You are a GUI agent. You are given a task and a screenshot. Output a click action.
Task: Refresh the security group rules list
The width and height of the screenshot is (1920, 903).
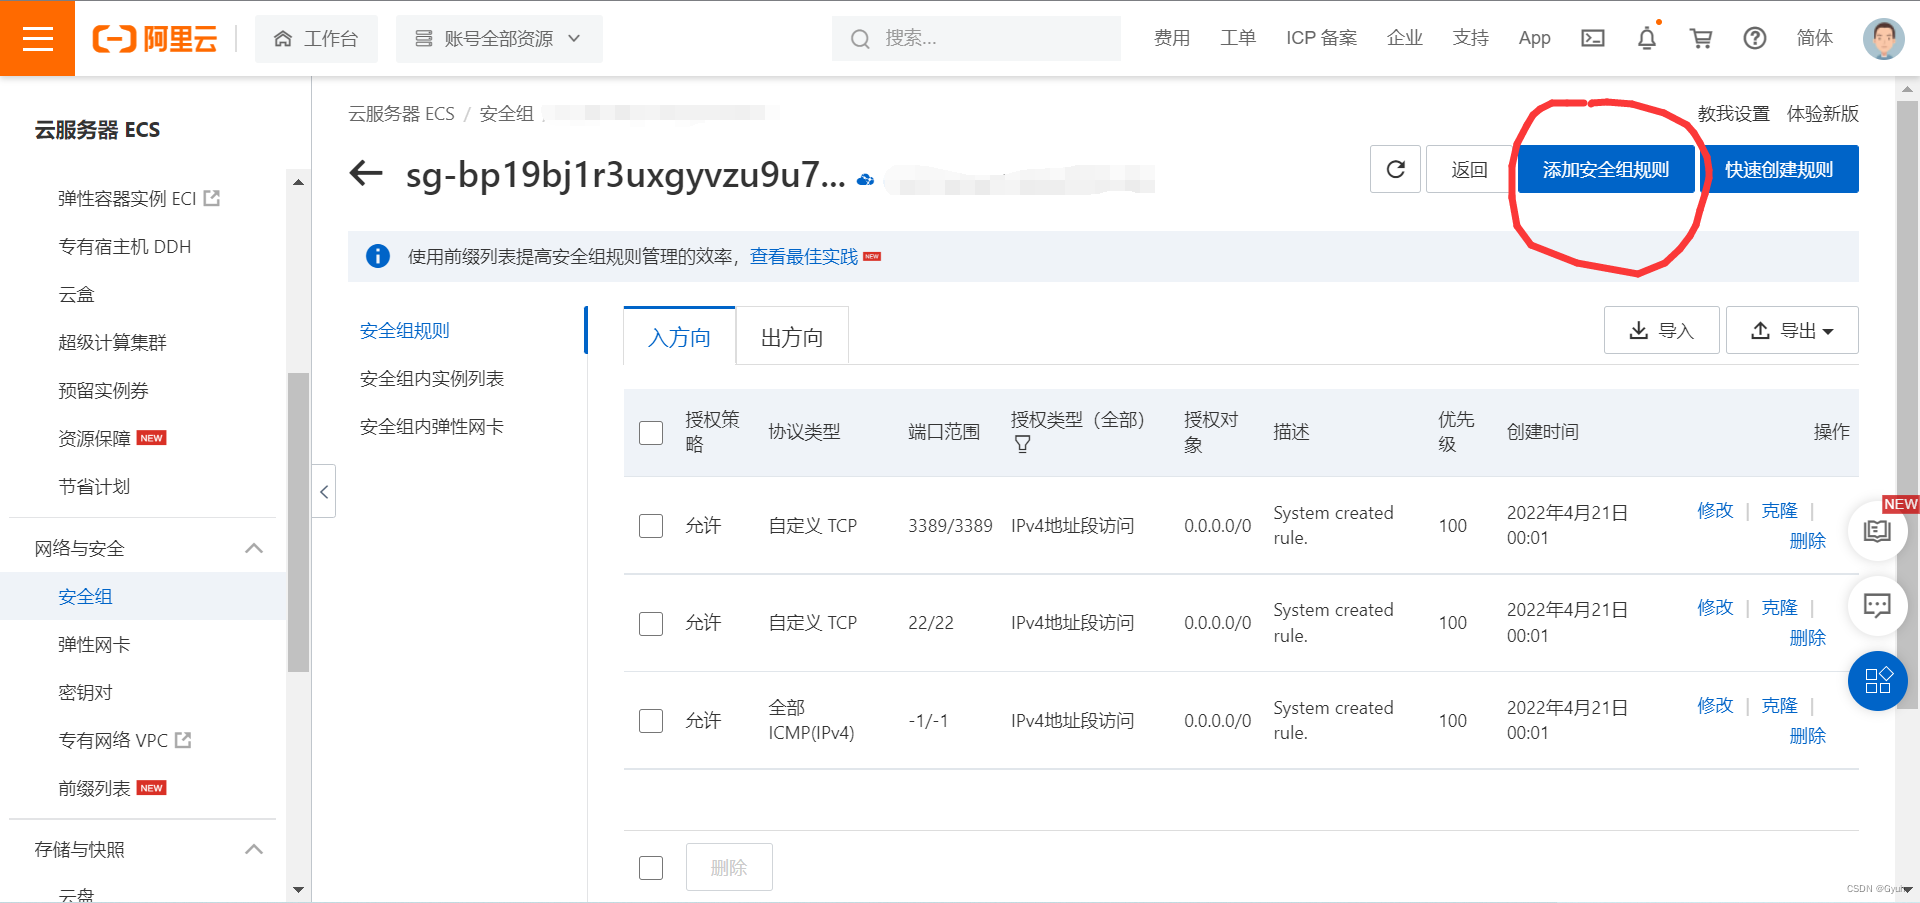click(x=1394, y=169)
